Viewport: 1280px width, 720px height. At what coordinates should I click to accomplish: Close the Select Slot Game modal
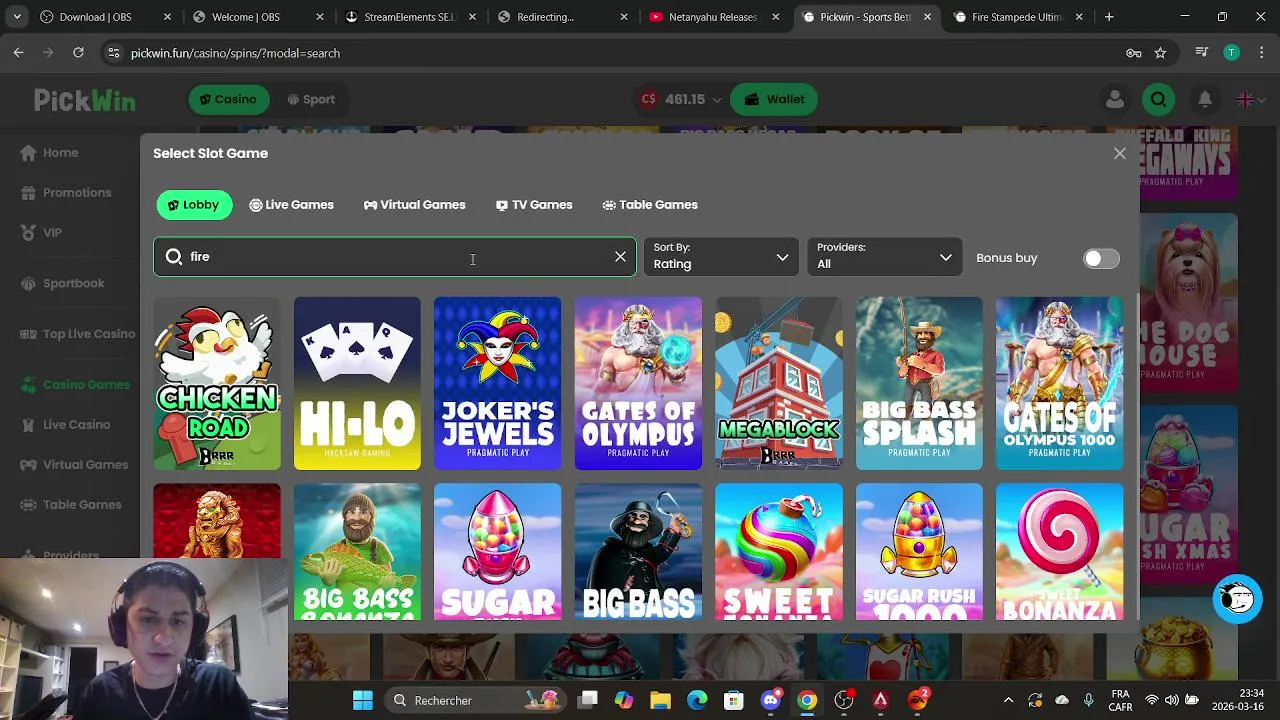1120,153
